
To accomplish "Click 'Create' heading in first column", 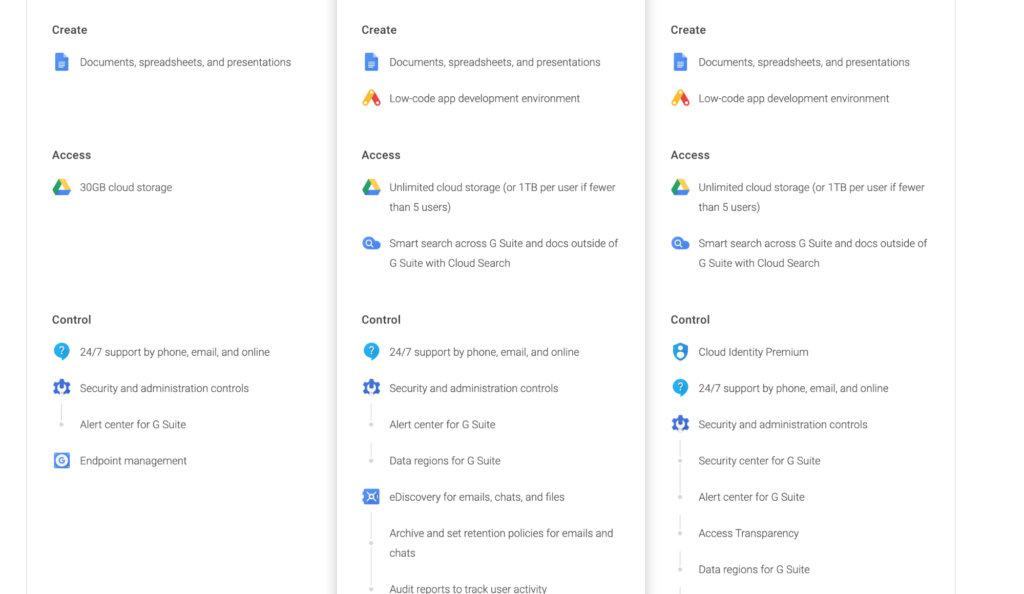I will click(69, 30).
